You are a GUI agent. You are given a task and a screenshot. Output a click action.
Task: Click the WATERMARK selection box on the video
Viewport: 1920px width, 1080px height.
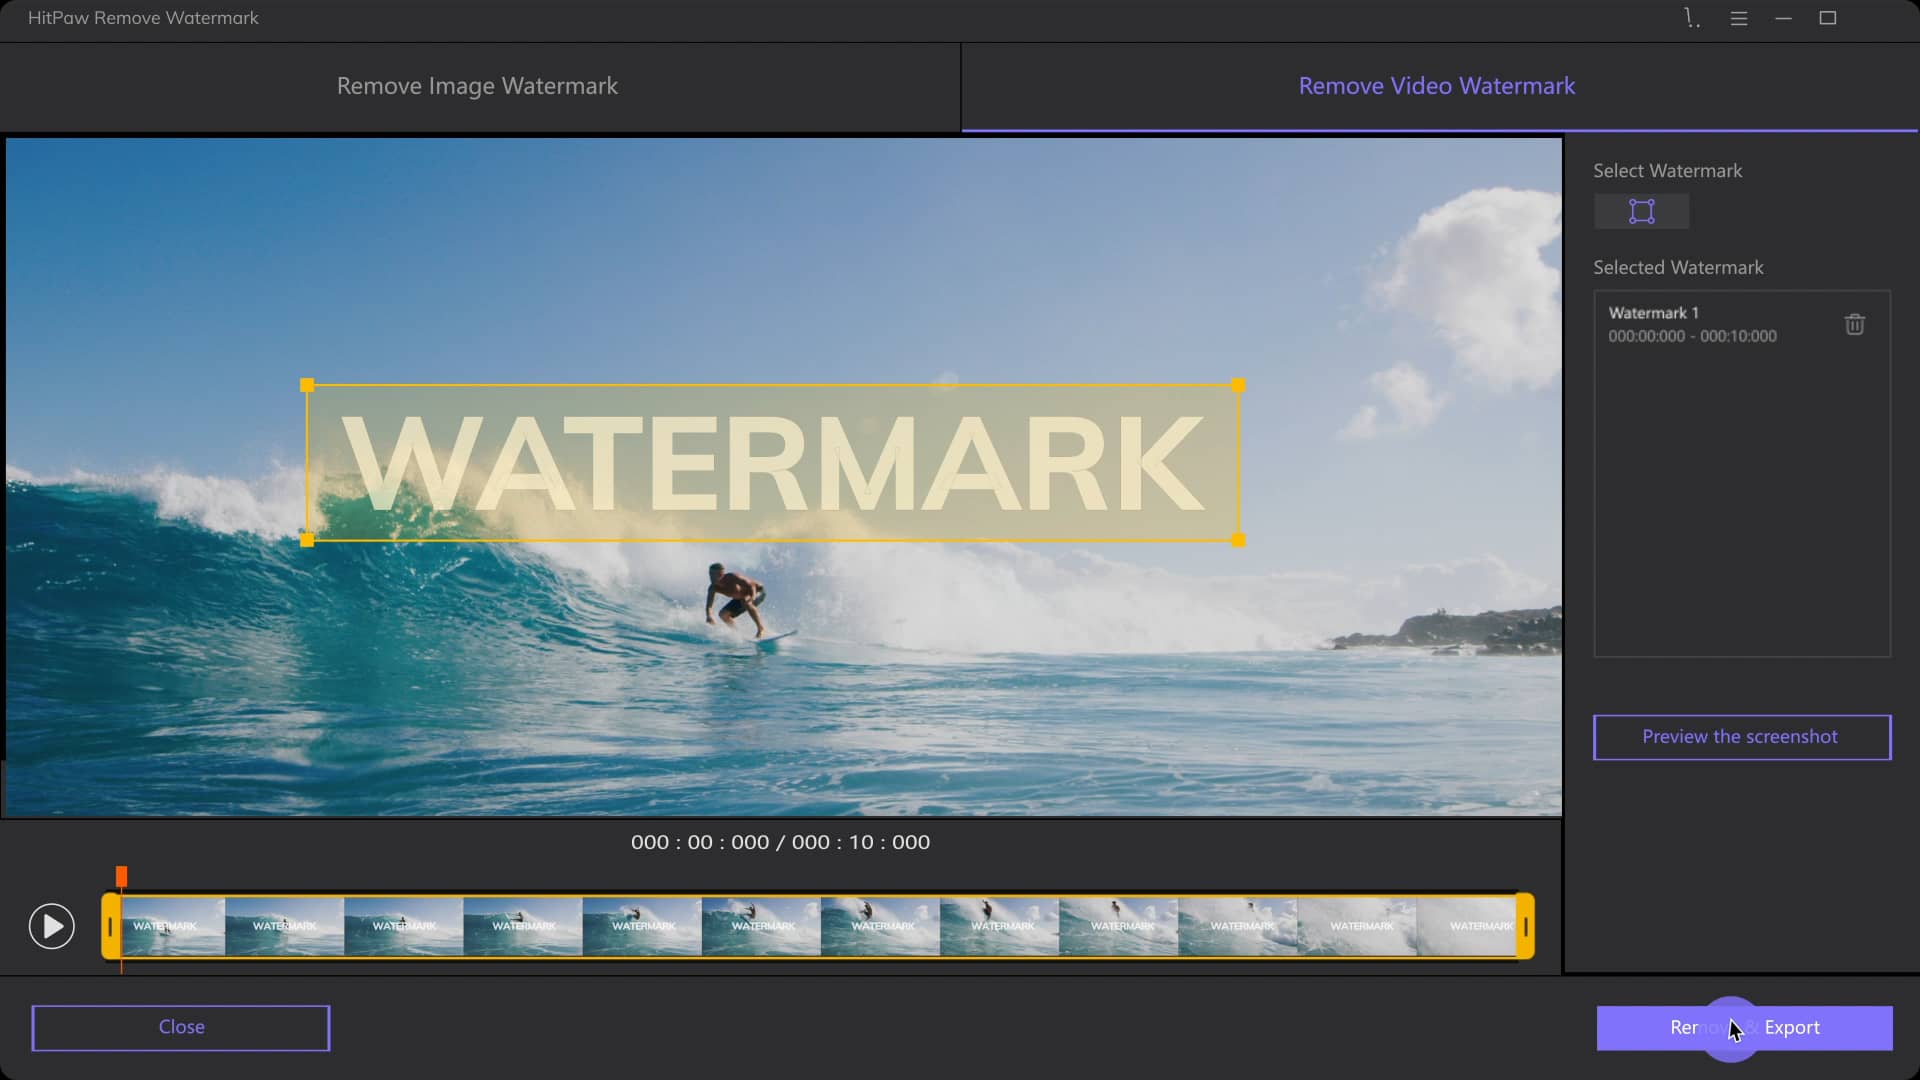[x=772, y=462]
